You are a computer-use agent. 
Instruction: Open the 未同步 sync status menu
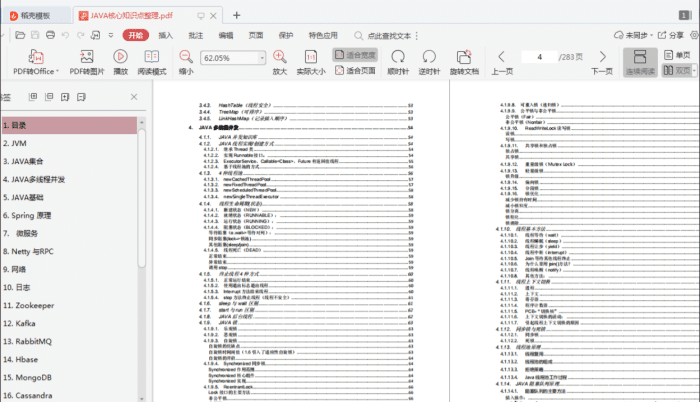pos(633,35)
